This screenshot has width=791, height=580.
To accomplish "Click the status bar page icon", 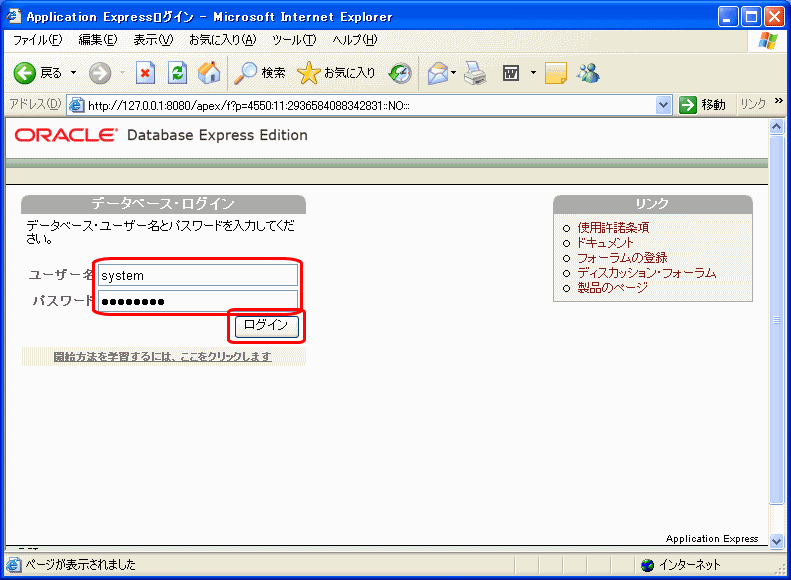I will point(14,564).
